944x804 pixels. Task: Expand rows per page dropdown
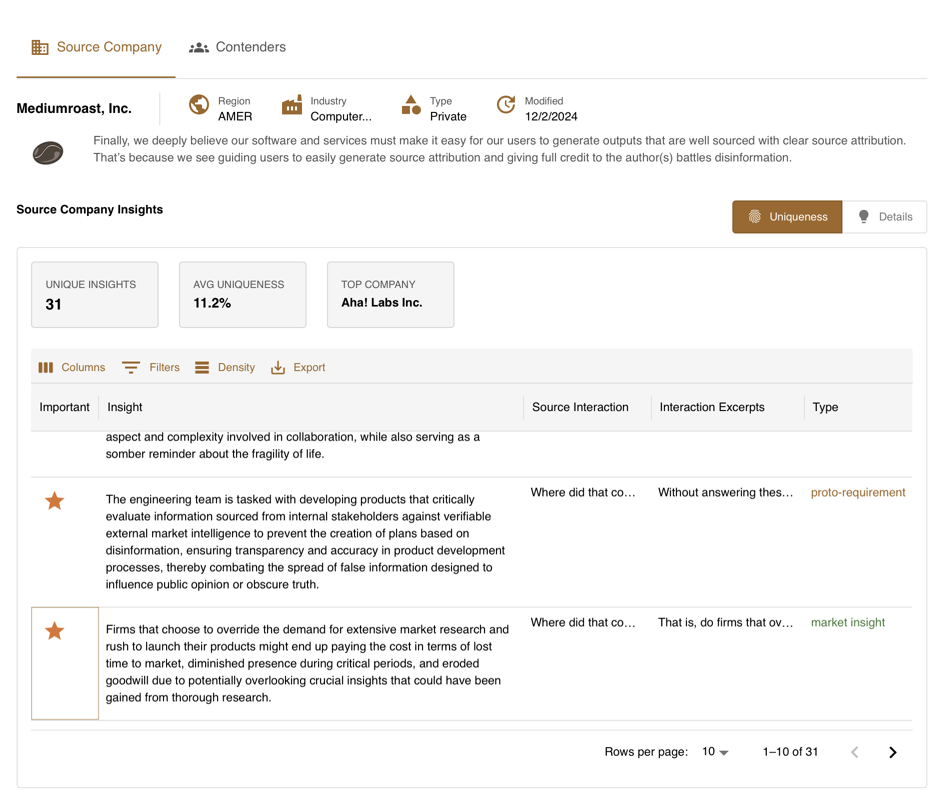[715, 752]
